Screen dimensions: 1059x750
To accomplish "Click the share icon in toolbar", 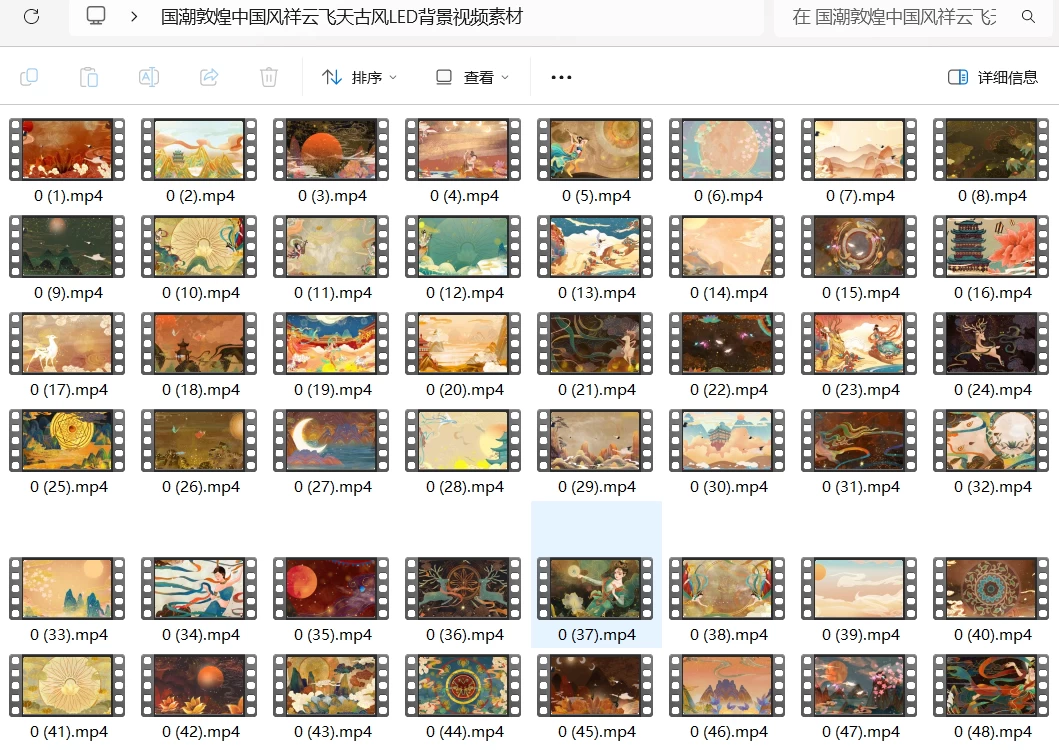I will click(x=209, y=77).
